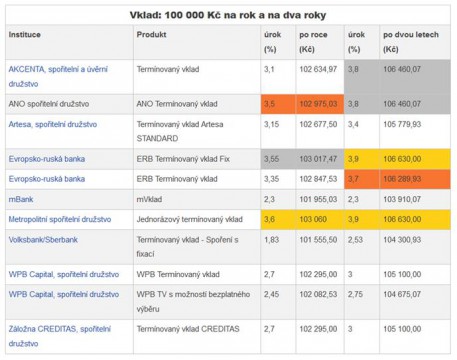
Task: Open WPB Capital link in WPB TV row
Action: coord(64,294)
